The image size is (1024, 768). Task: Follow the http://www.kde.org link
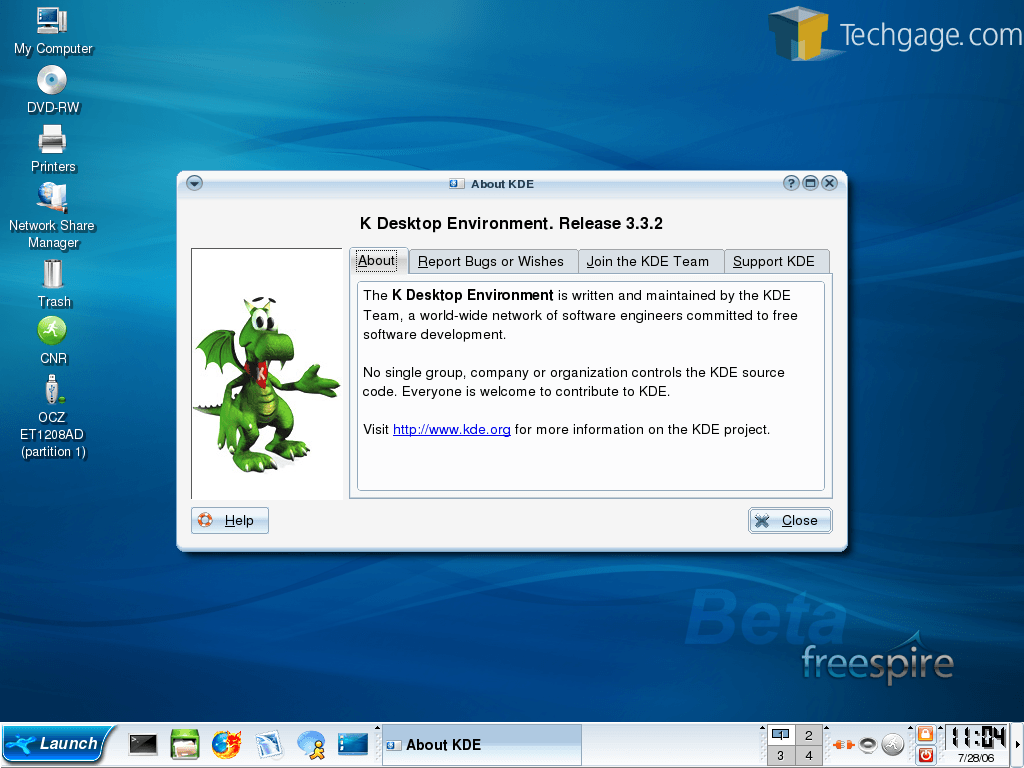[451, 430]
